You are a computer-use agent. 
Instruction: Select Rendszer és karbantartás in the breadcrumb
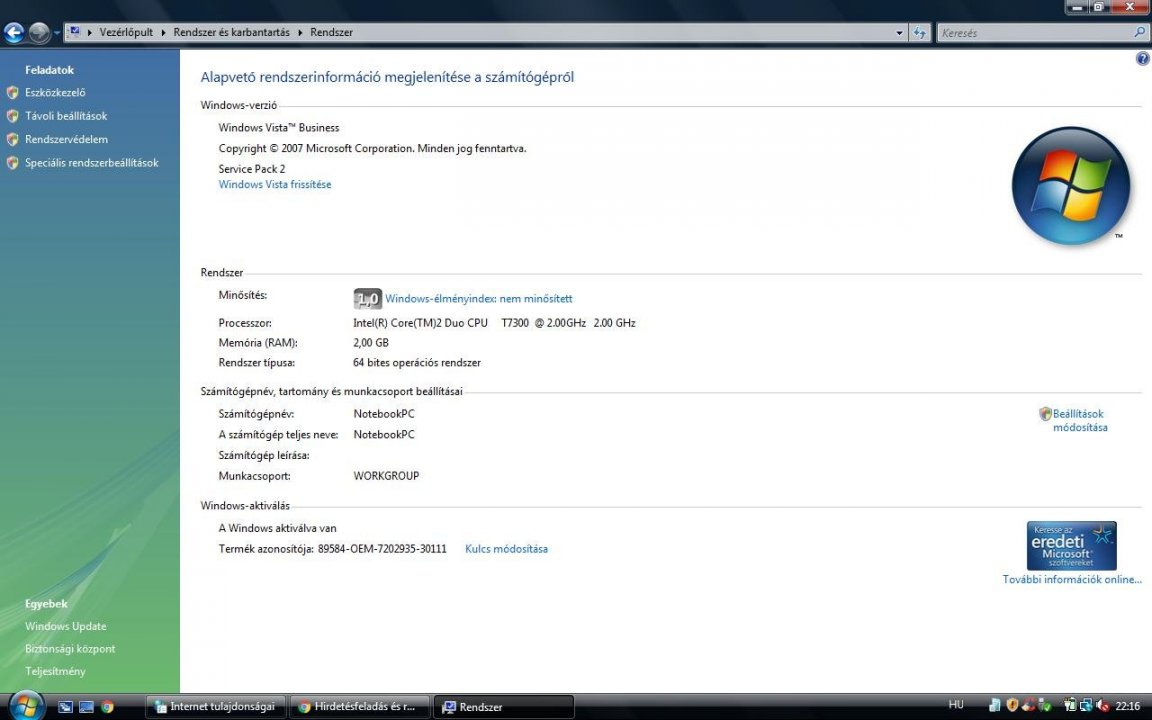click(x=231, y=32)
